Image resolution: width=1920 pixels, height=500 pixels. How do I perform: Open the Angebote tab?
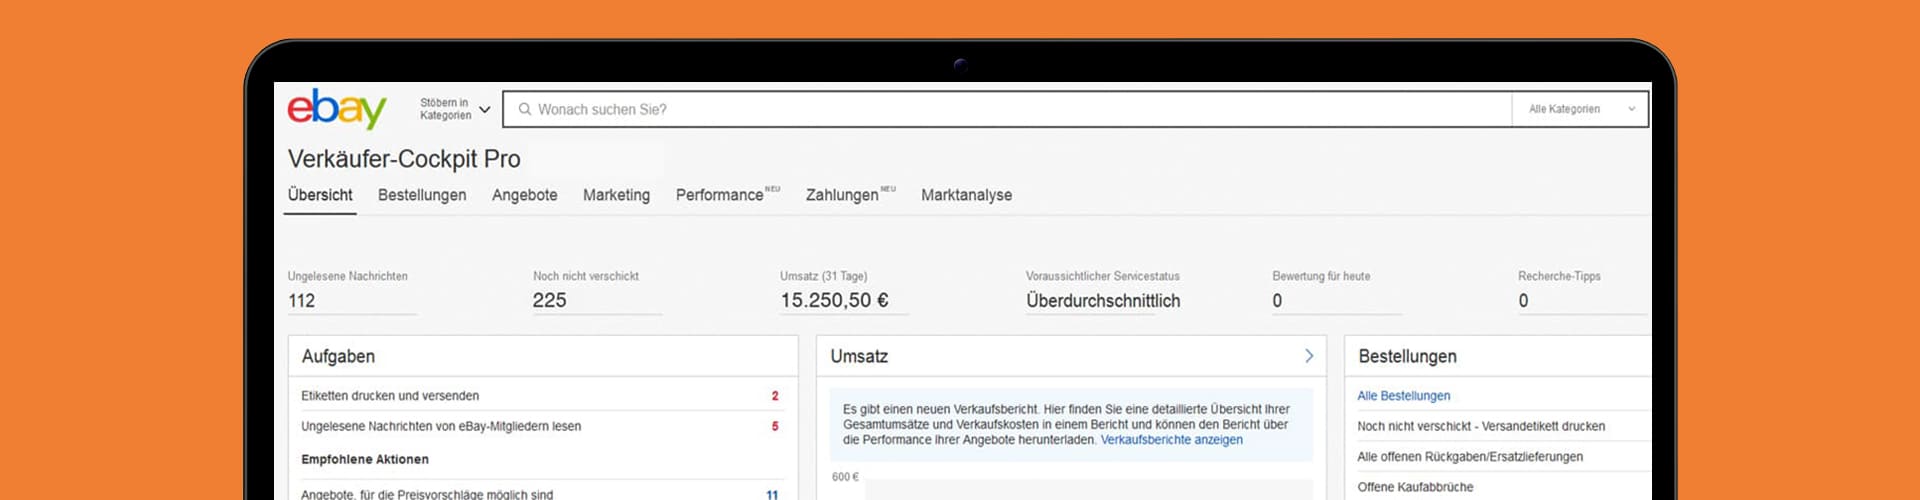[525, 195]
